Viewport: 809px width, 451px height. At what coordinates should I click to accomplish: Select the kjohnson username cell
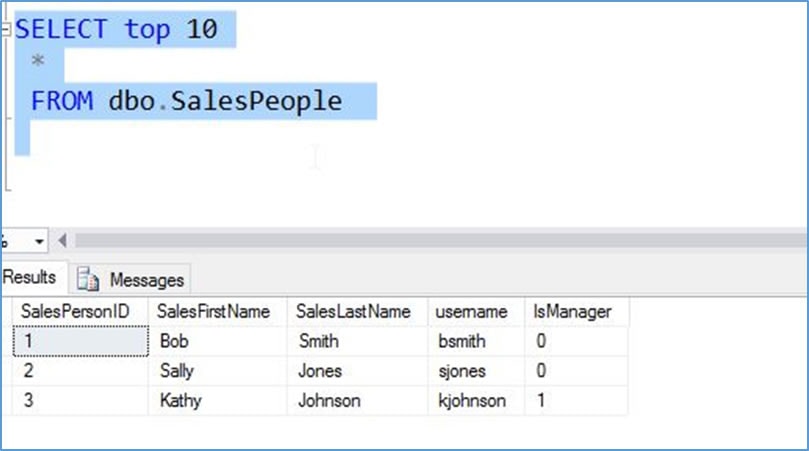tap(472, 401)
